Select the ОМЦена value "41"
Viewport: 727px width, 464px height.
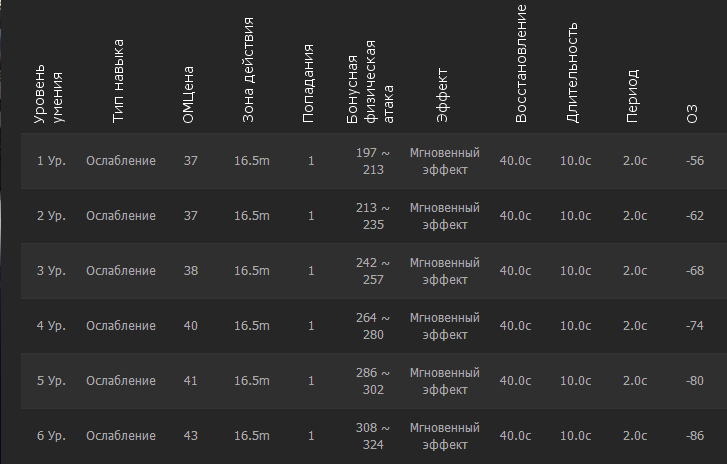click(191, 381)
